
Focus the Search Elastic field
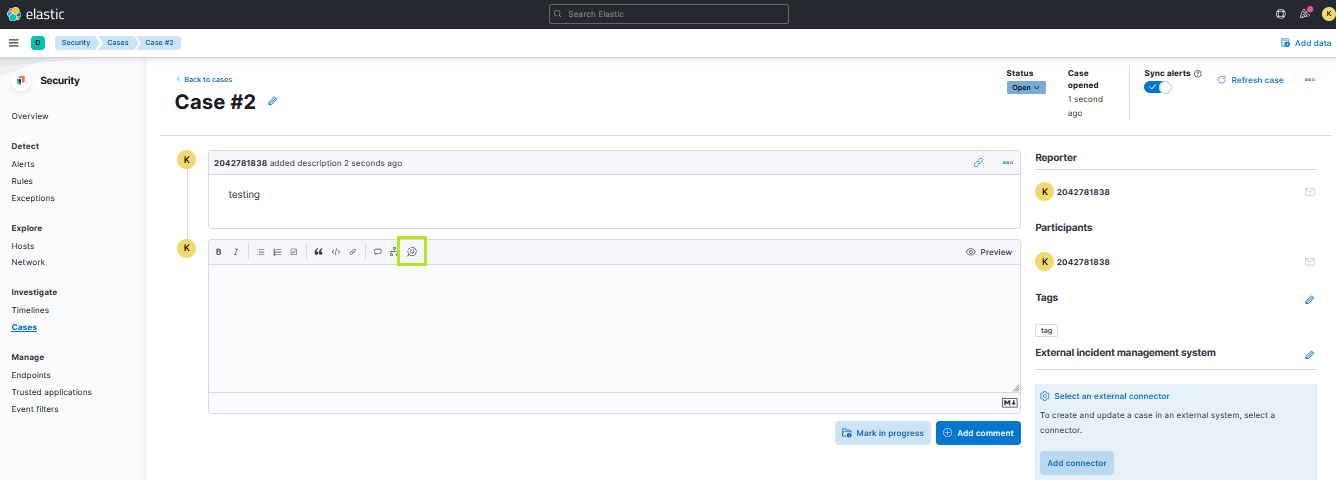(669, 14)
